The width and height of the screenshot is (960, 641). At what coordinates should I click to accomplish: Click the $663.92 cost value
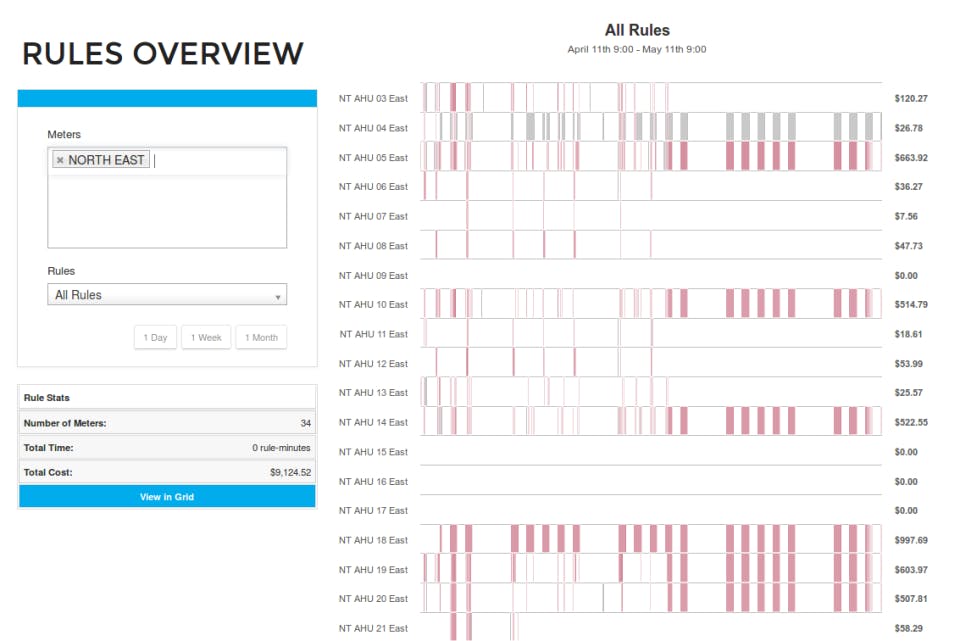911,158
